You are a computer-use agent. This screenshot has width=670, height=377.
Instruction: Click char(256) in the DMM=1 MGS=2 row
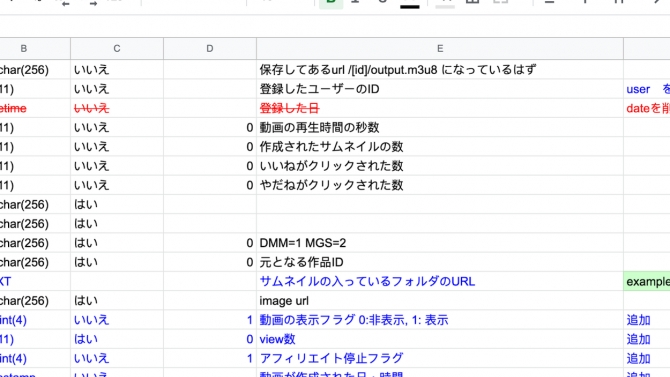[35, 243]
